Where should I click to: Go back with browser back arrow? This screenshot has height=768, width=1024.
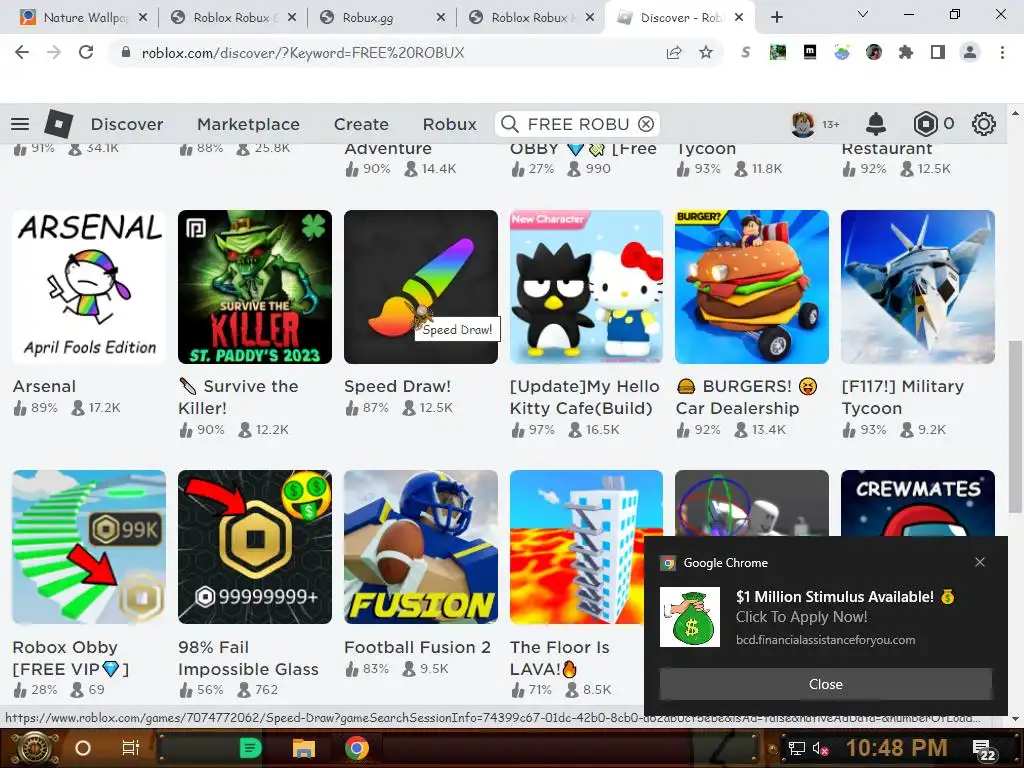tap(22, 53)
